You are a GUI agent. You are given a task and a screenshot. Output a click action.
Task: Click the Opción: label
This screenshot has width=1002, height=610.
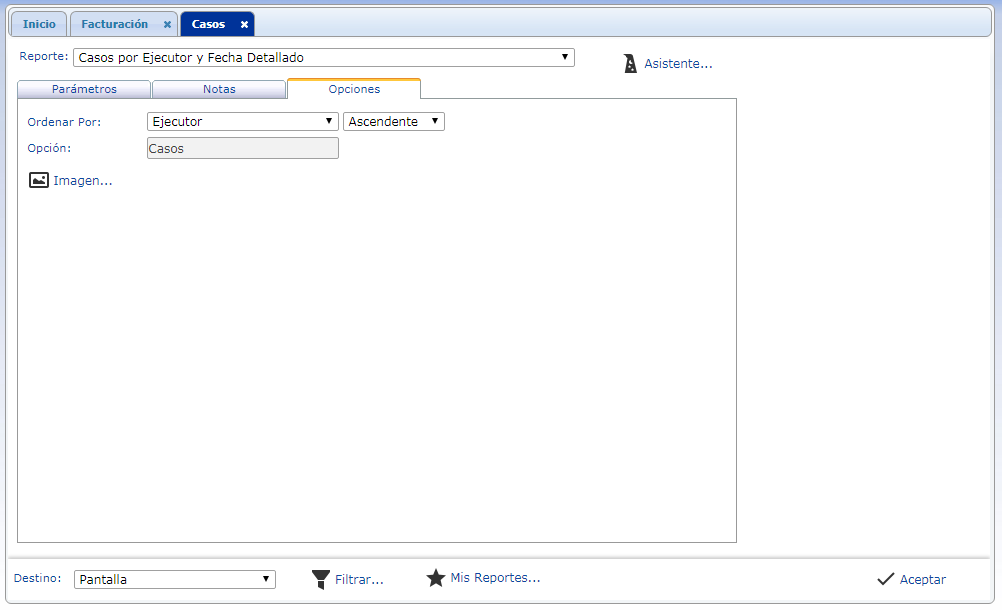(x=49, y=148)
